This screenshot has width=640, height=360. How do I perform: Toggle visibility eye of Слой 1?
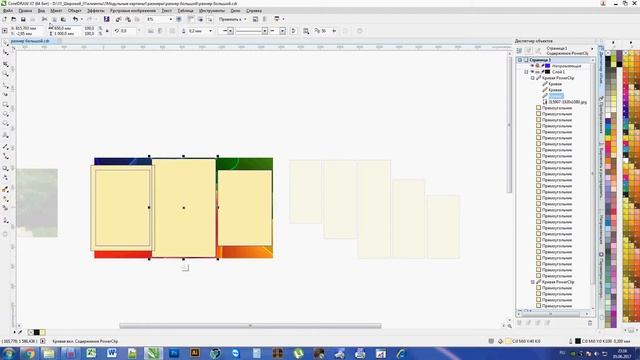532,72
